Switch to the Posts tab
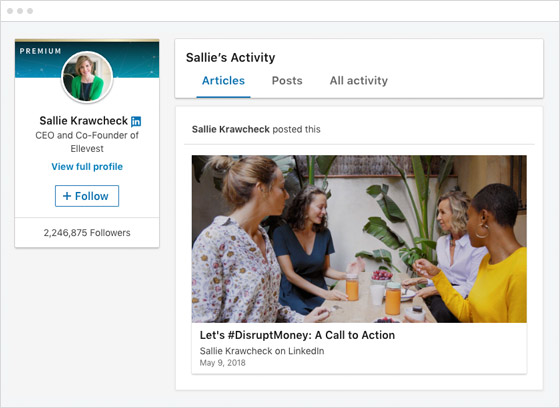This screenshot has height=408, width=560. pyautogui.click(x=287, y=81)
